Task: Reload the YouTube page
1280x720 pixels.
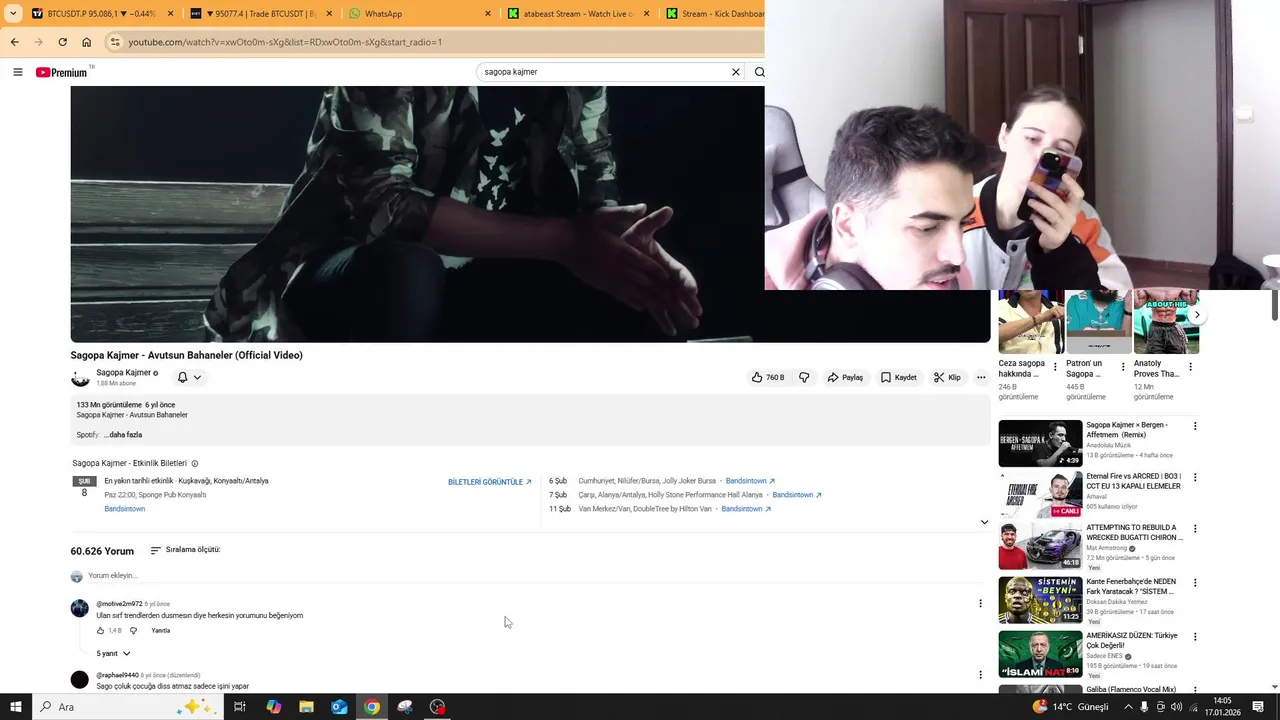Action: click(x=62, y=42)
